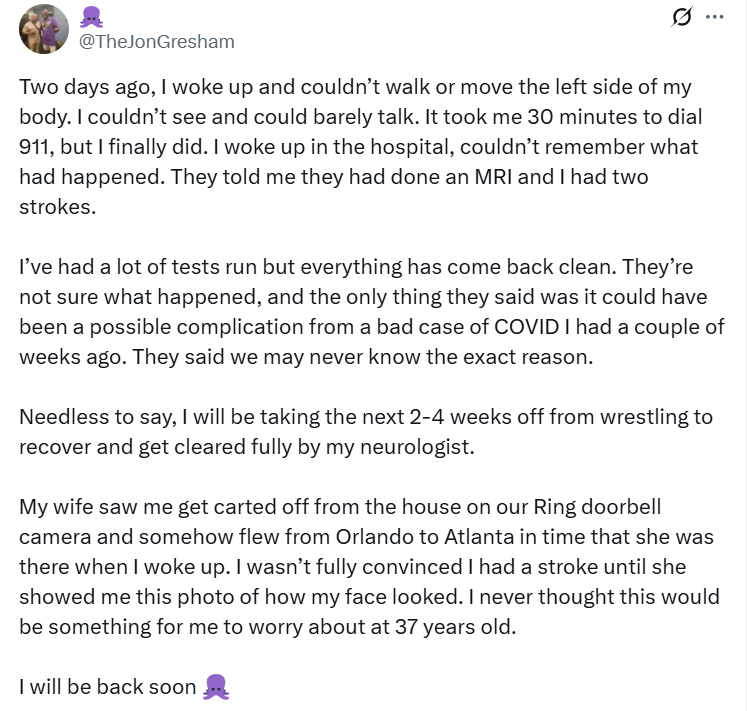
Task: Click the "I will be back soon" line
Action: tap(108, 687)
